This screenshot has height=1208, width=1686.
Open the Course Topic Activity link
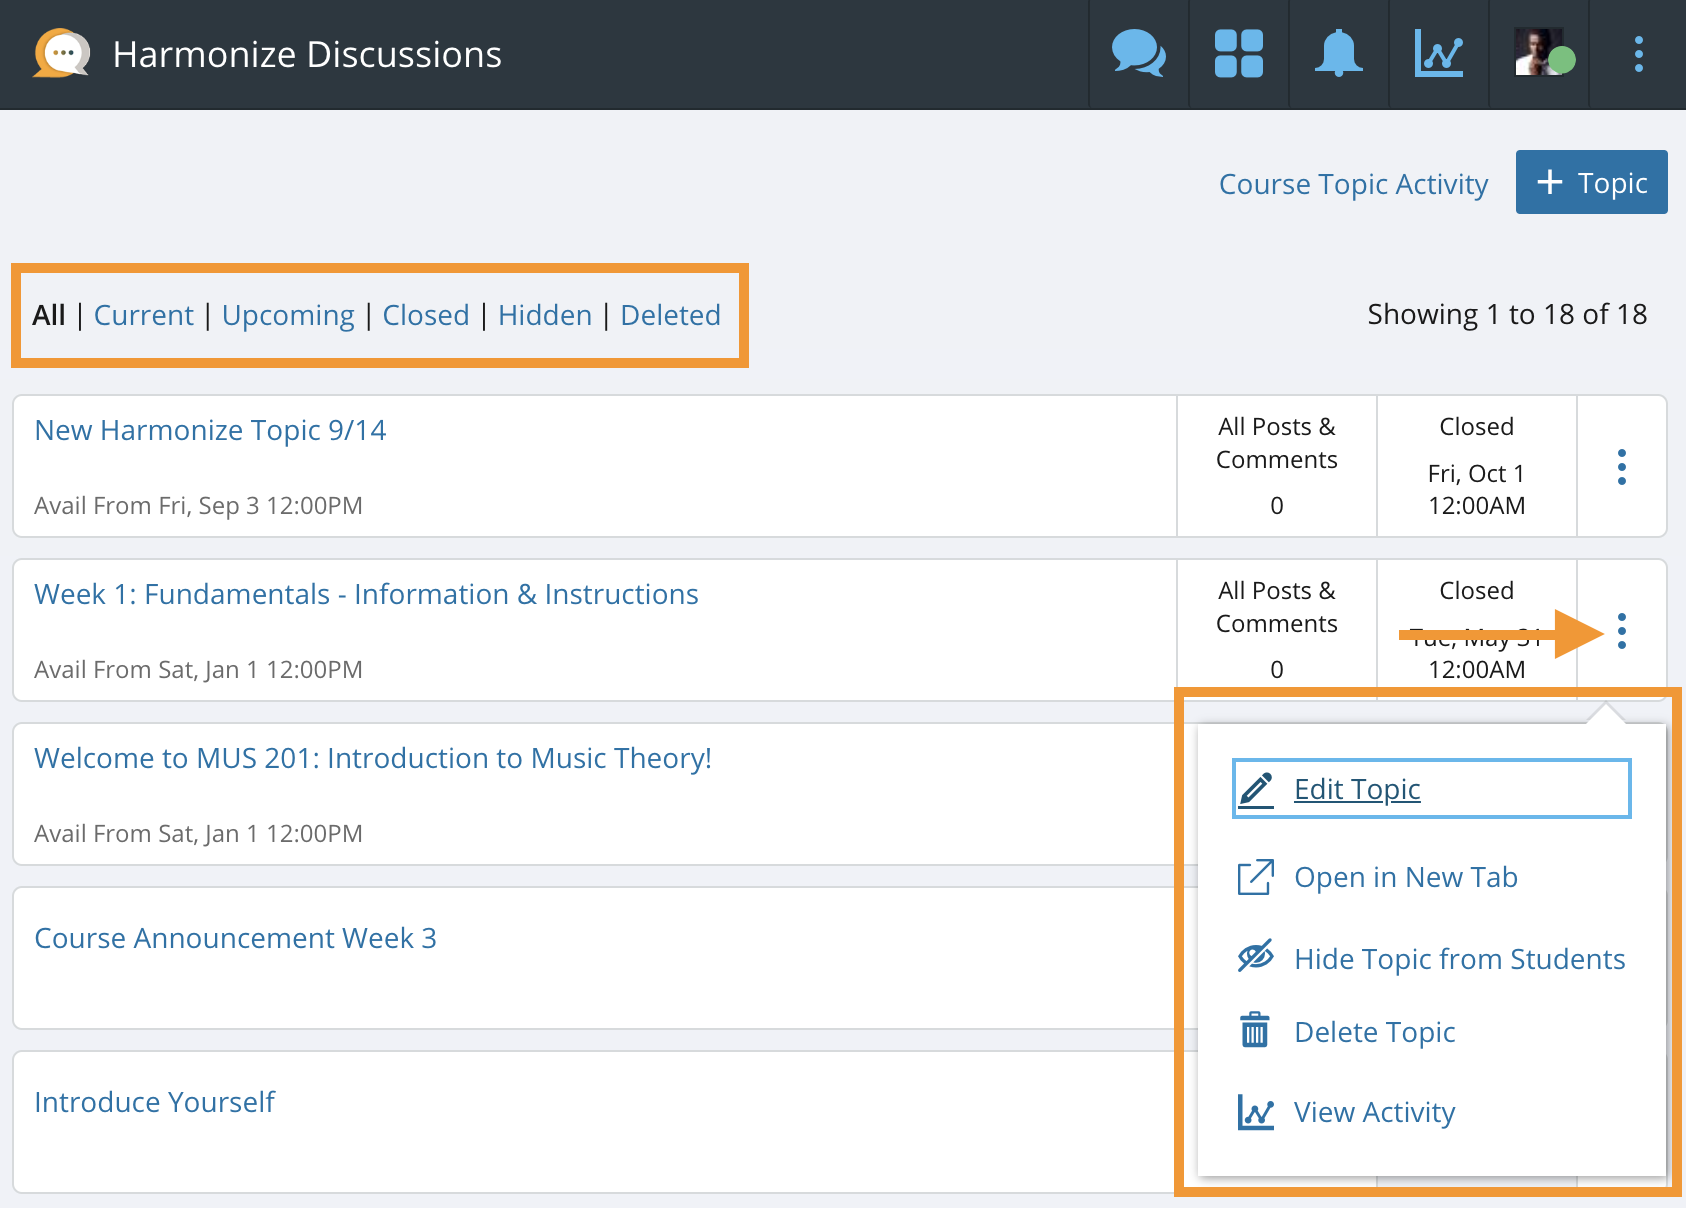pos(1353,184)
